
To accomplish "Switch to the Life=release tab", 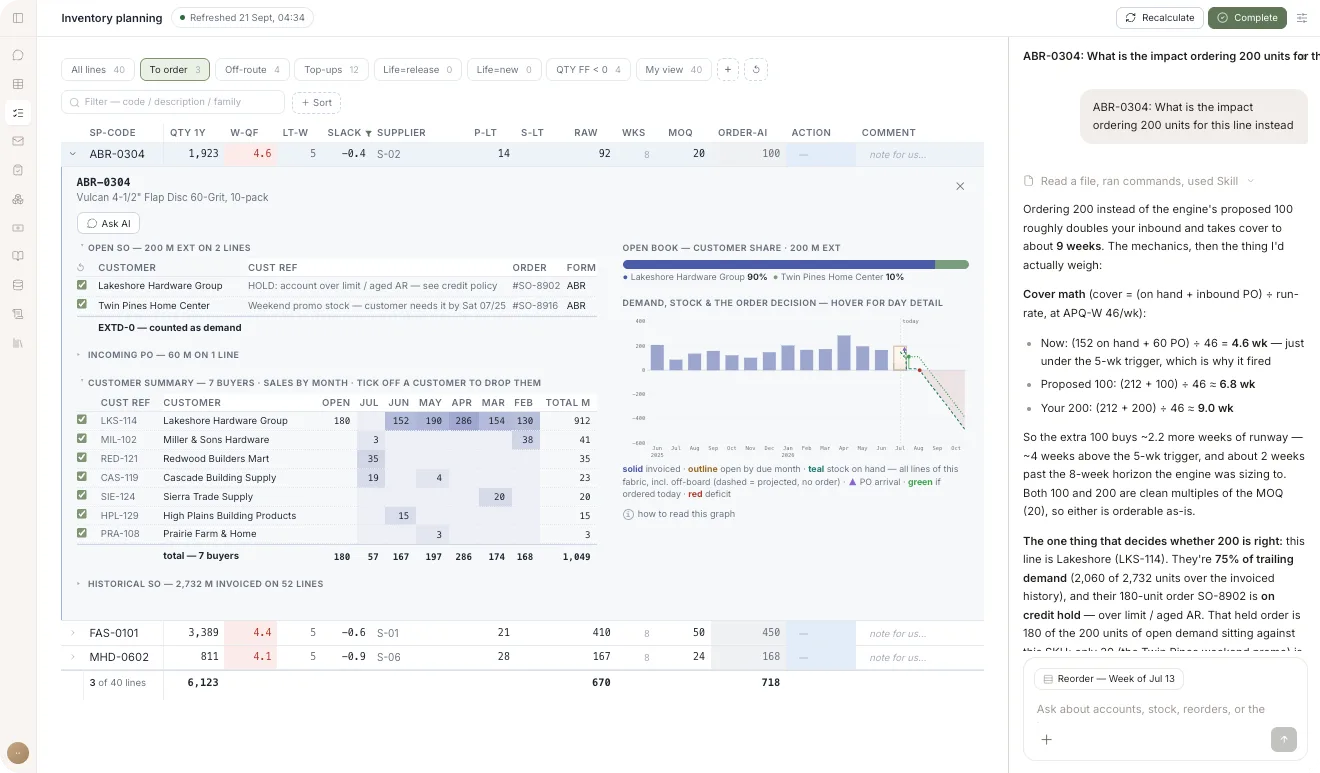I will tap(418, 70).
